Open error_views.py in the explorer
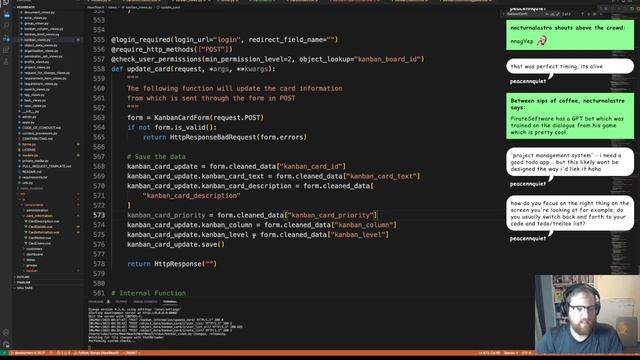 coord(36,18)
